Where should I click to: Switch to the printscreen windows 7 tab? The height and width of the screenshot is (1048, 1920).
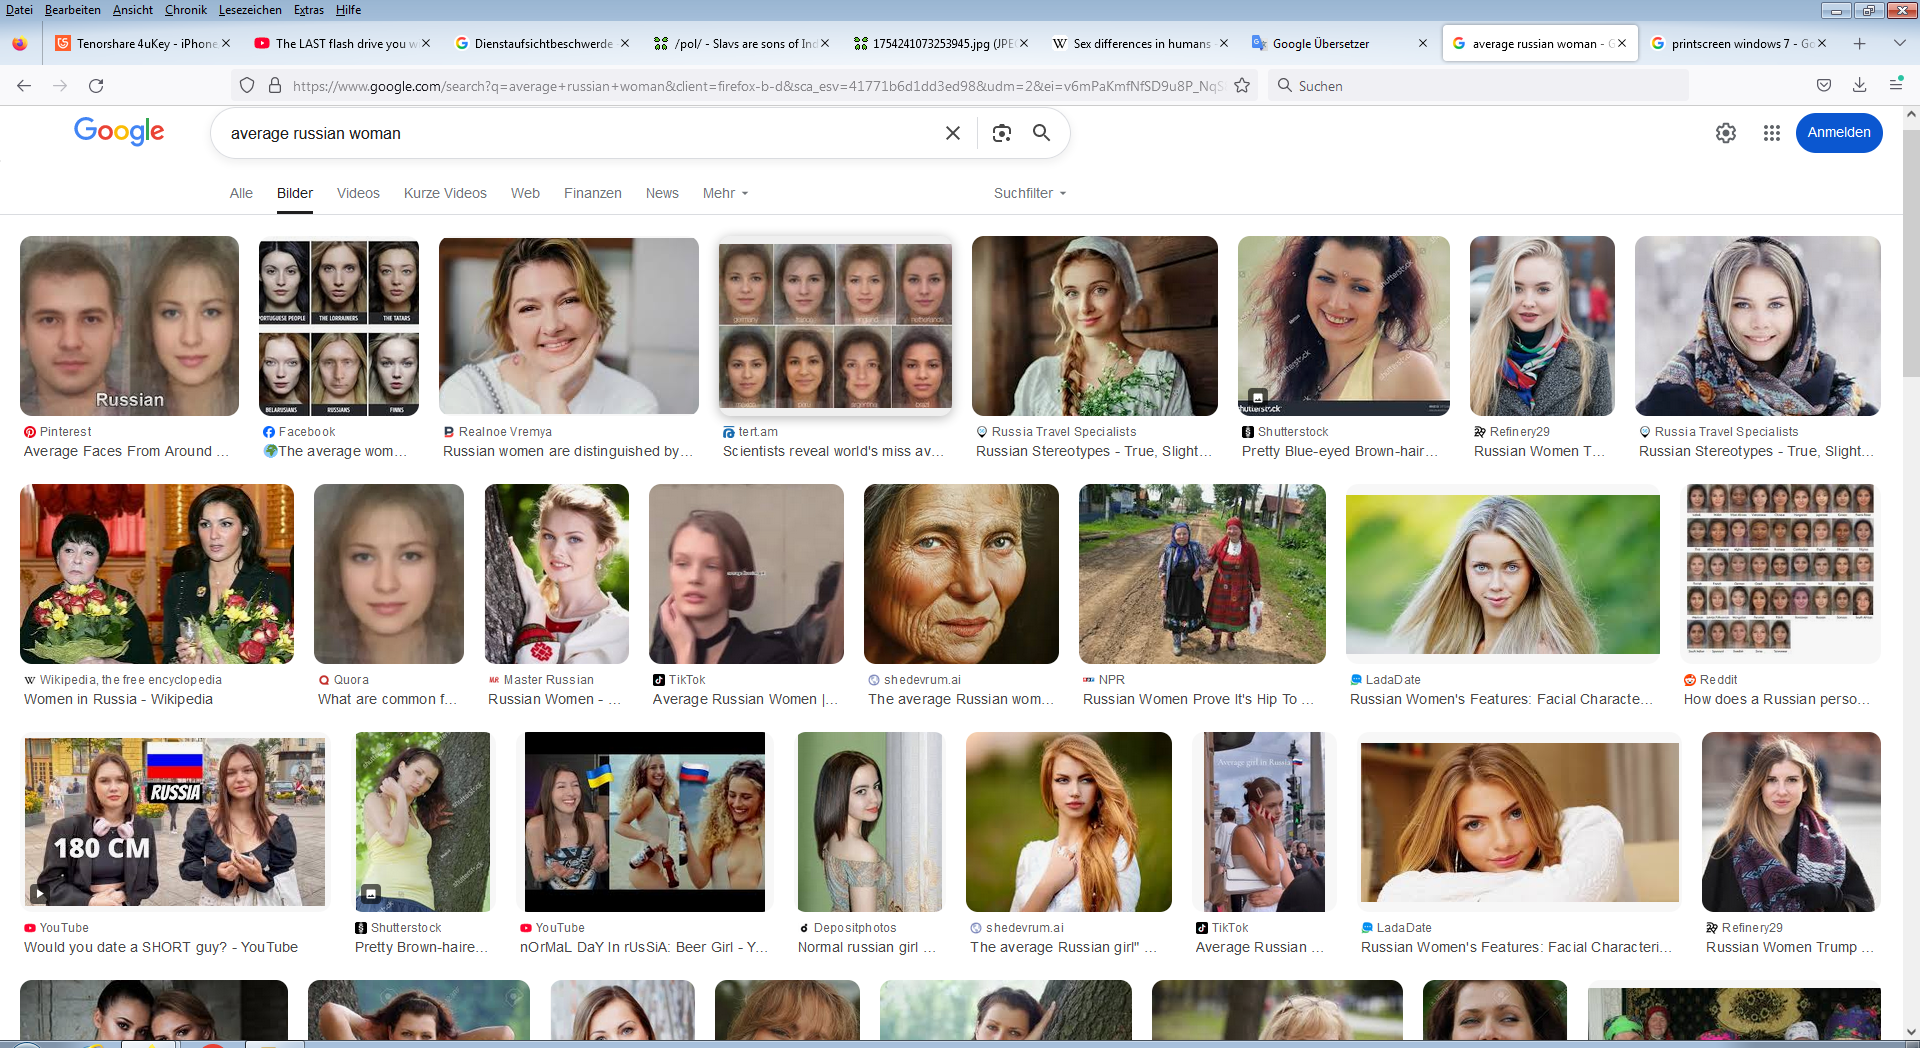click(1738, 43)
